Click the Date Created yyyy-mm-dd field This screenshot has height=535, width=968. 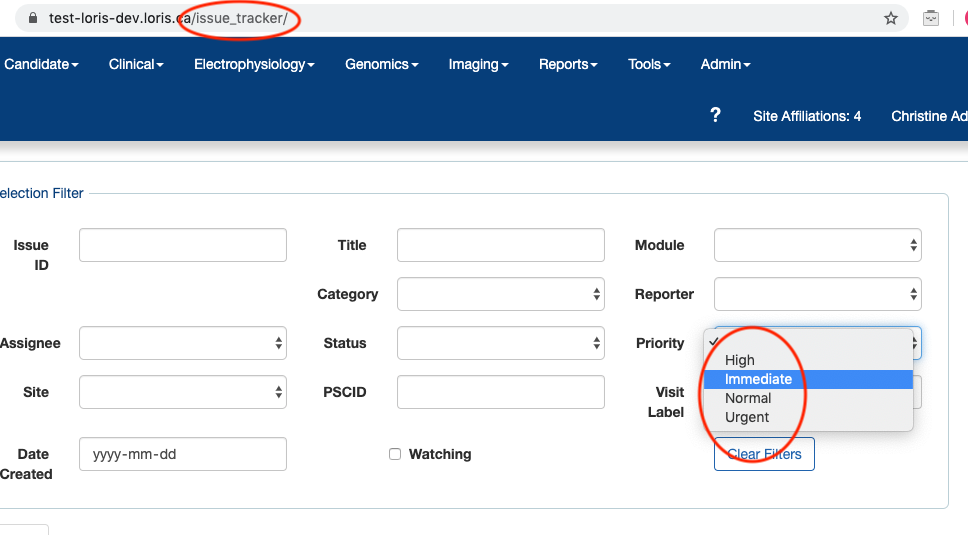[x=183, y=454]
